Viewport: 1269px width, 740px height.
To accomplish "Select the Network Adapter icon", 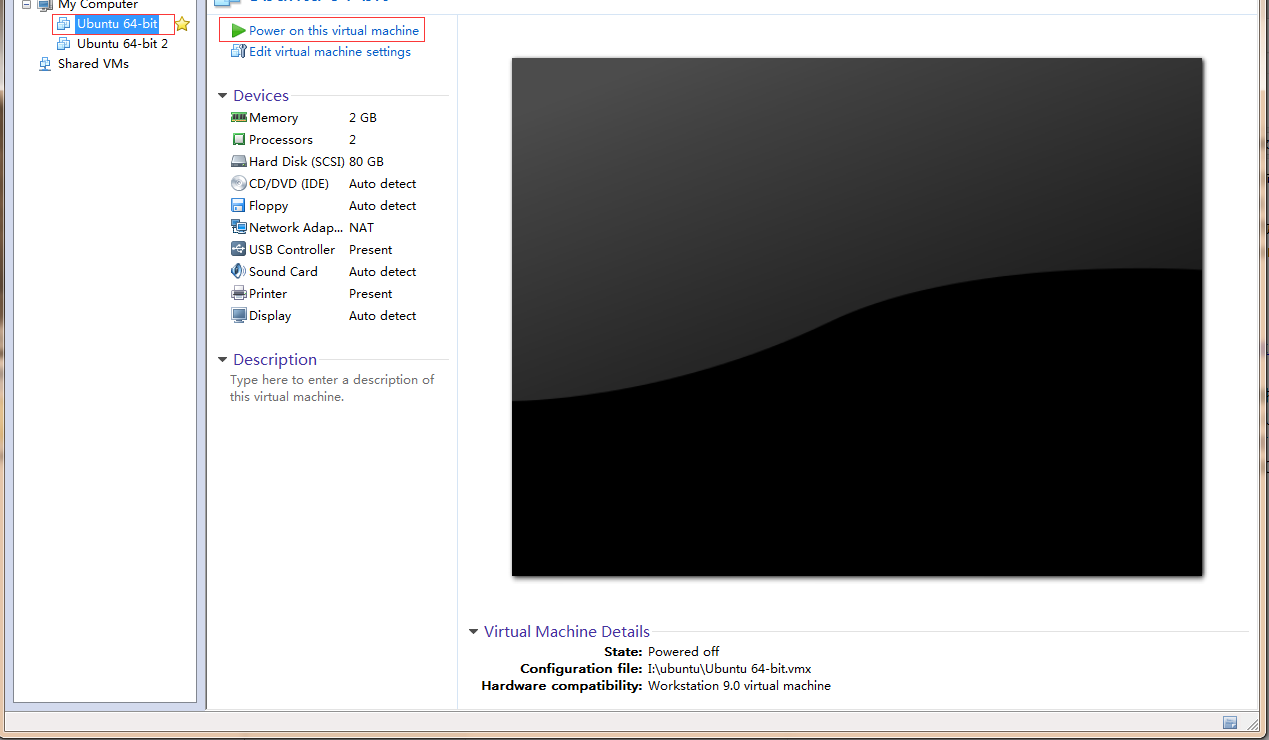I will coord(238,228).
